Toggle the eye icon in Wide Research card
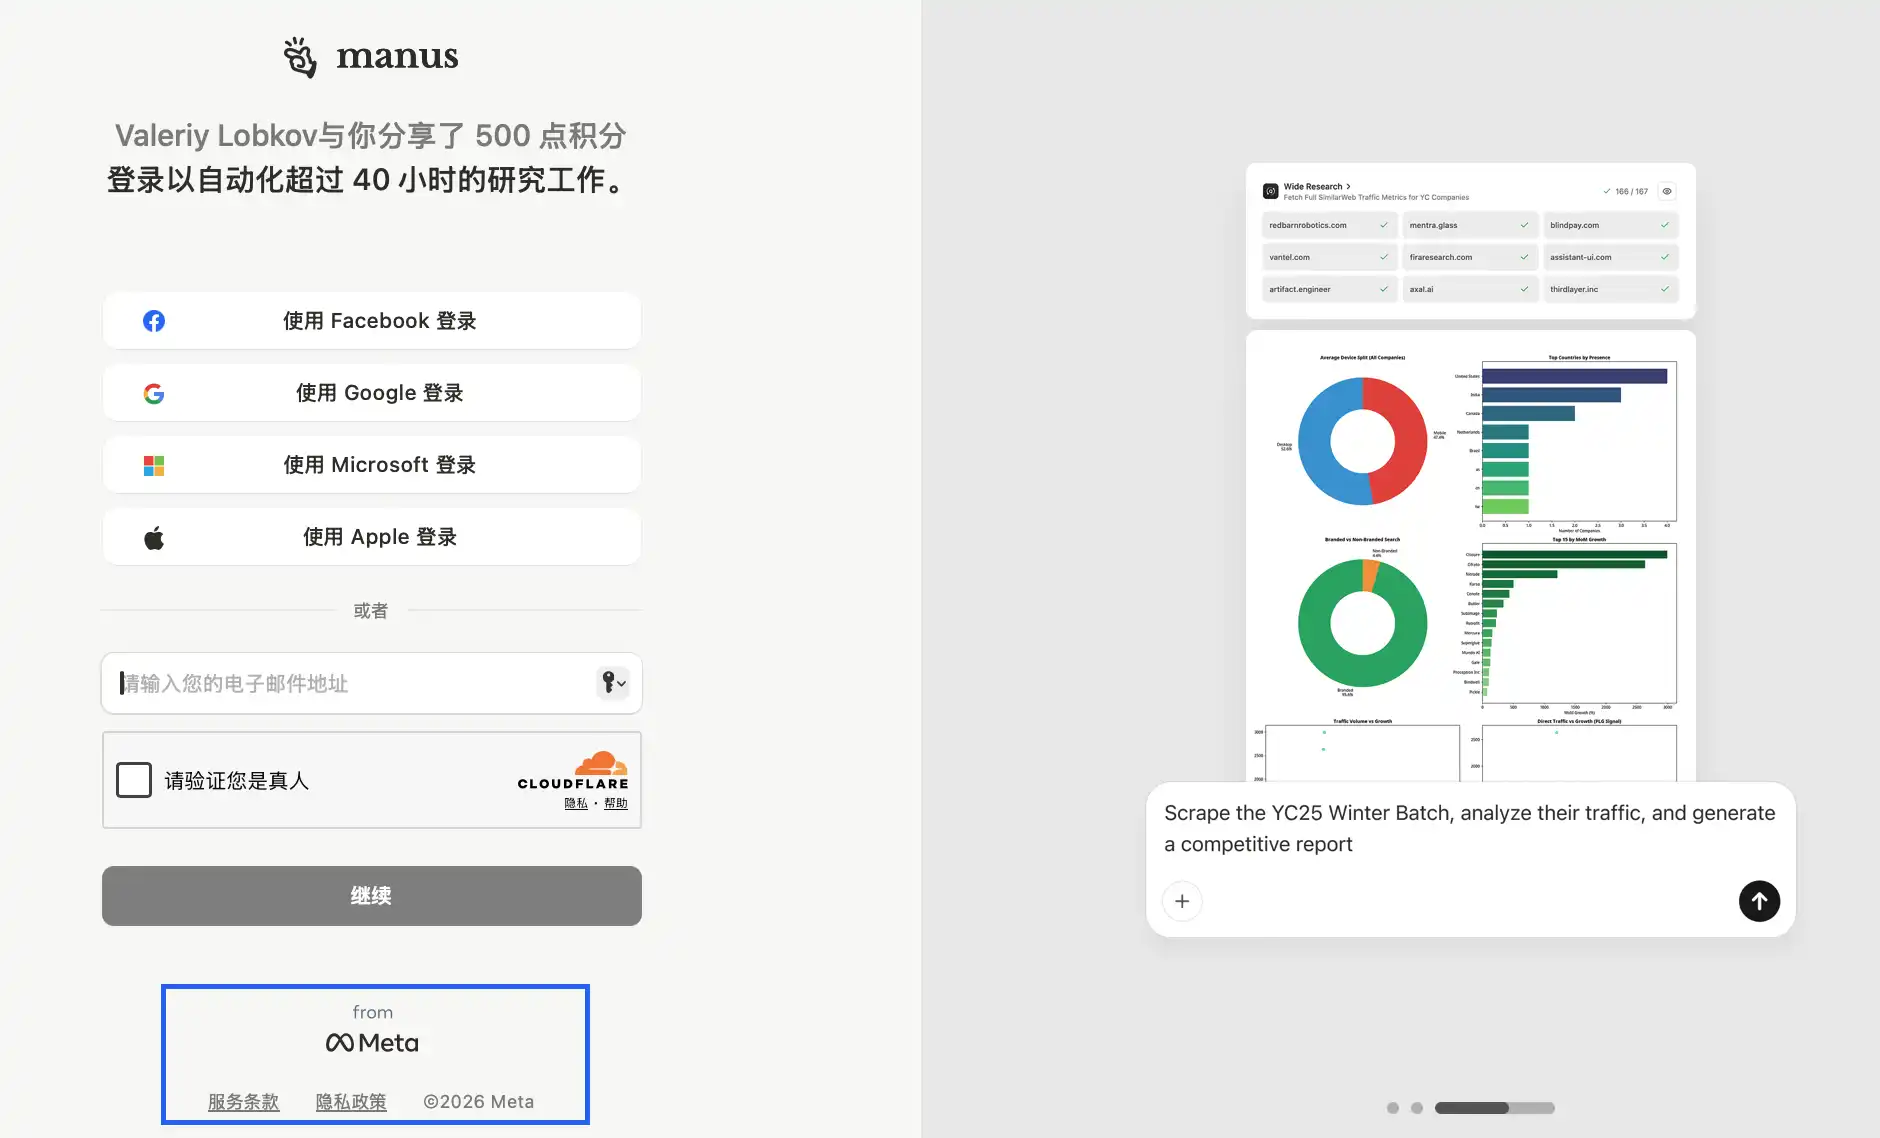This screenshot has width=1880, height=1138. 1667,191
